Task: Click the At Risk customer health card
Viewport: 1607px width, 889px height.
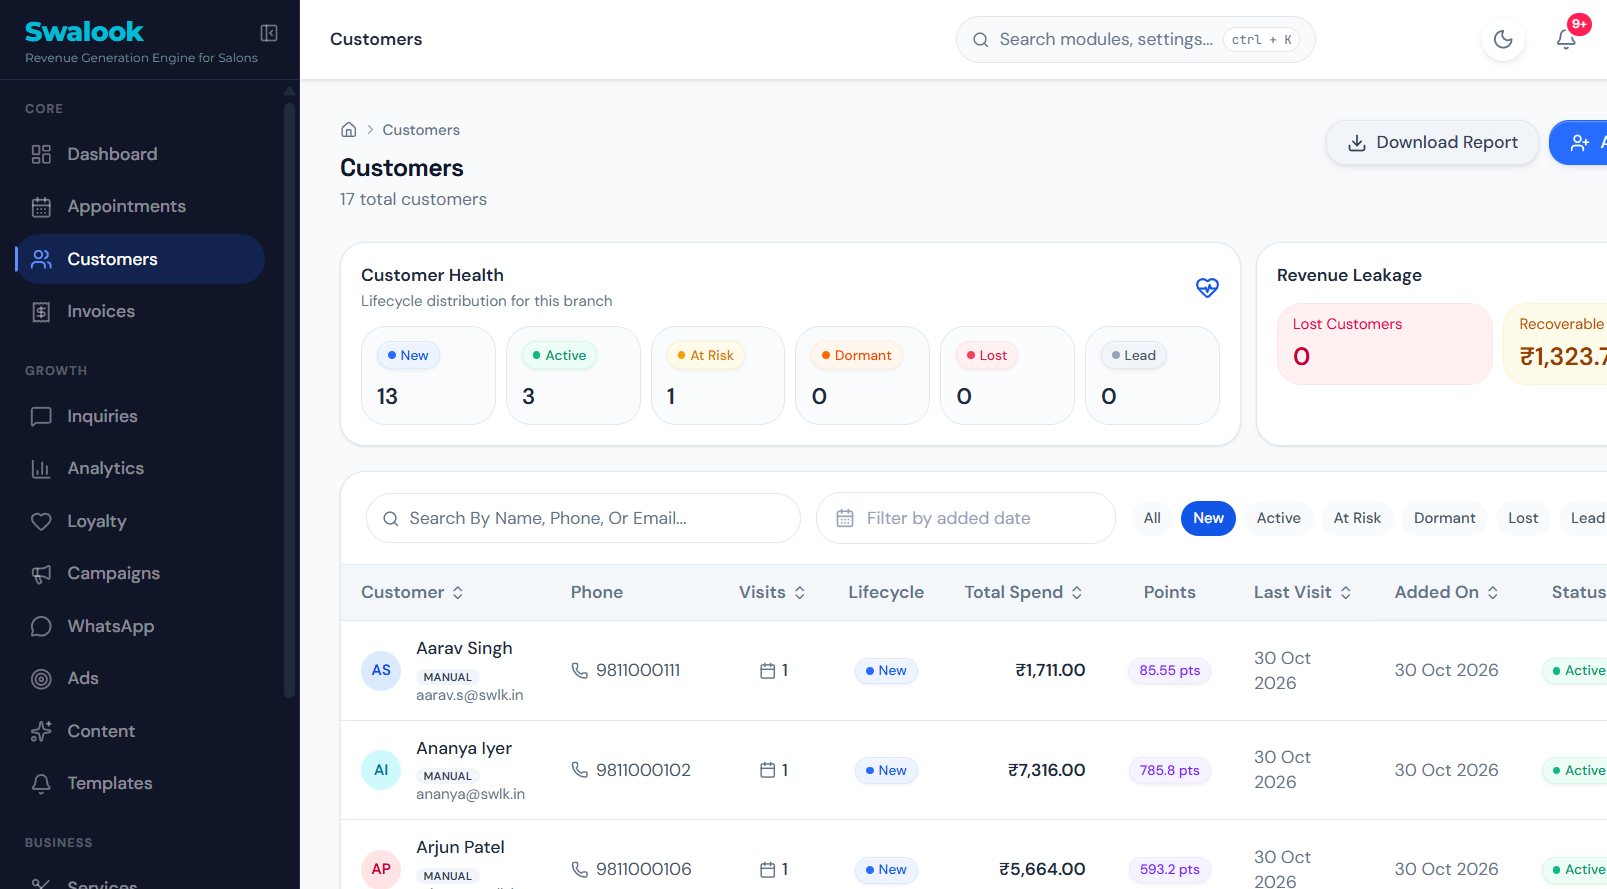Action: pos(718,375)
